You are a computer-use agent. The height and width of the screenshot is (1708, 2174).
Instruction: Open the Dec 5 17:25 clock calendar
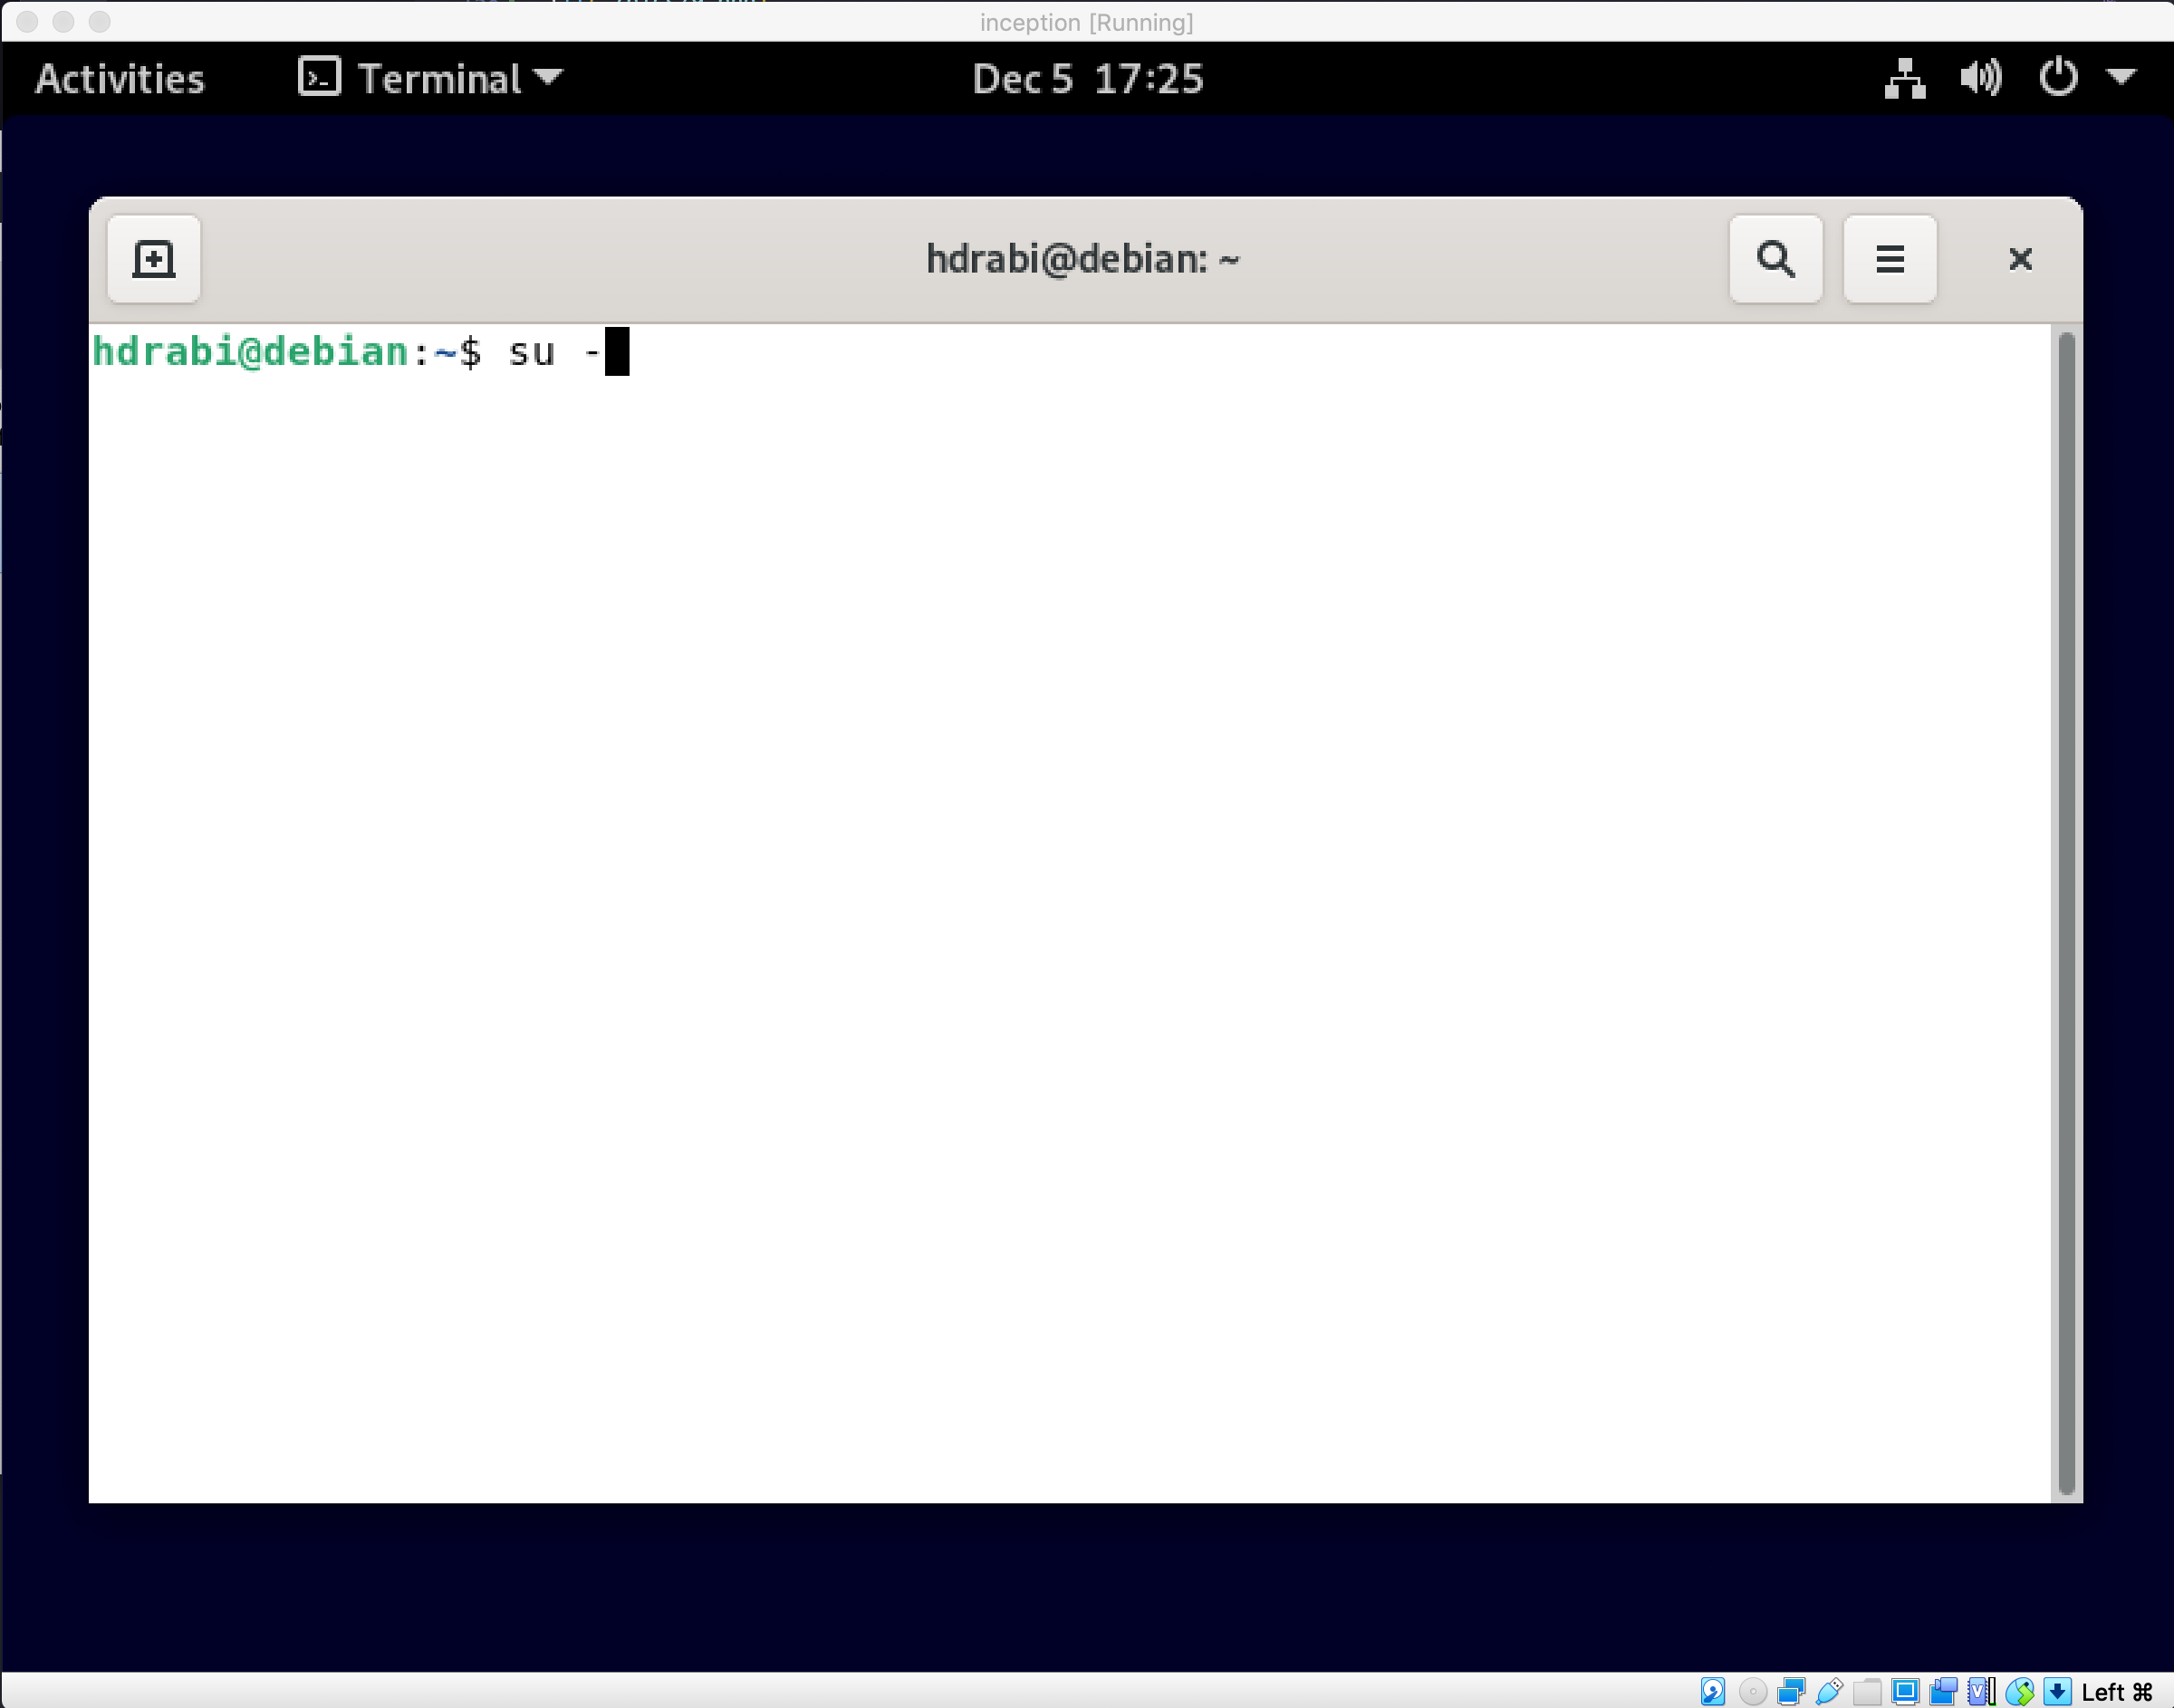(x=1087, y=79)
